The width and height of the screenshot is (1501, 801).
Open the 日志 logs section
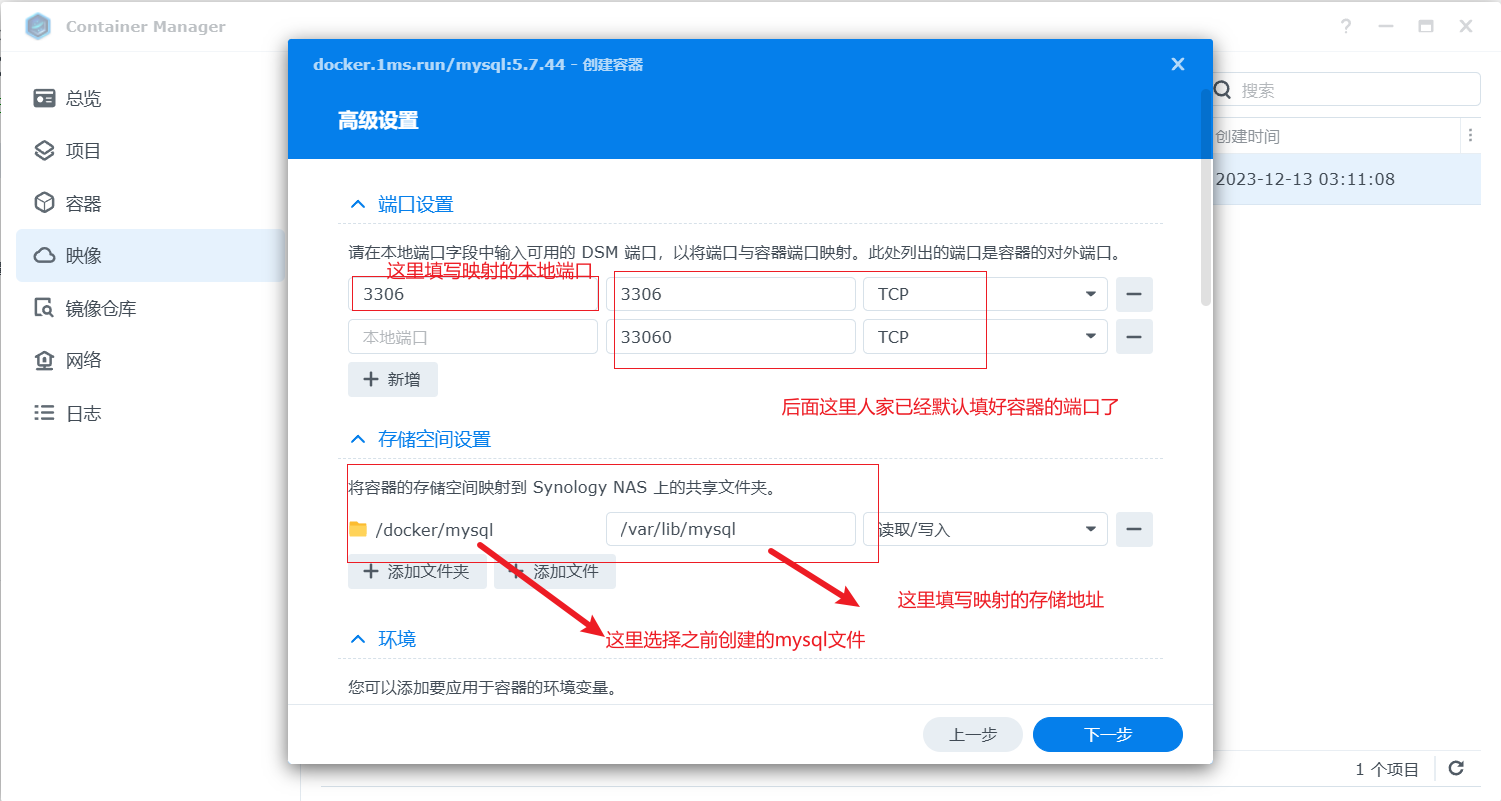(x=150, y=413)
